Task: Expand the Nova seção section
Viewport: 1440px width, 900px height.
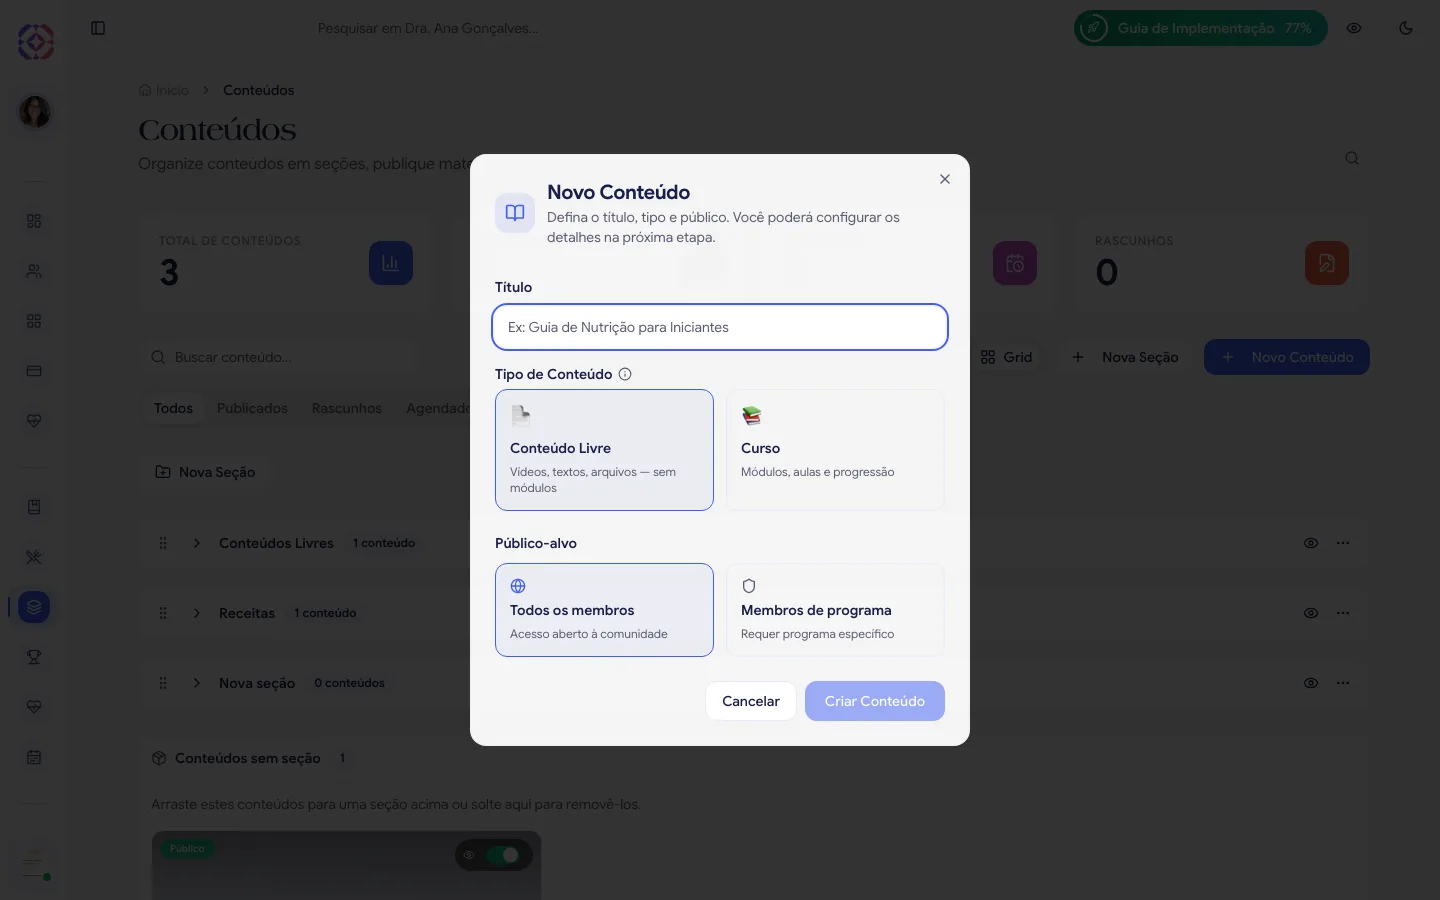Action: [197, 683]
